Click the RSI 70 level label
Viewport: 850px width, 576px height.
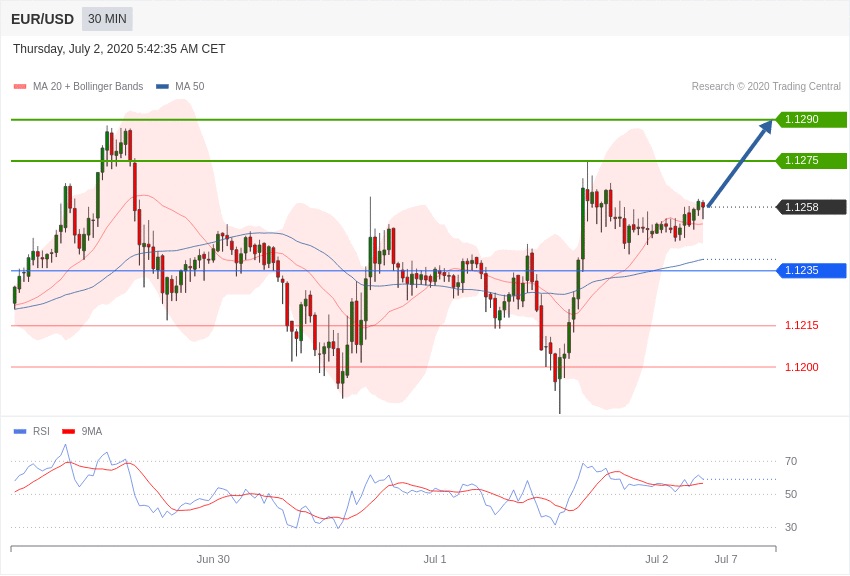point(791,462)
